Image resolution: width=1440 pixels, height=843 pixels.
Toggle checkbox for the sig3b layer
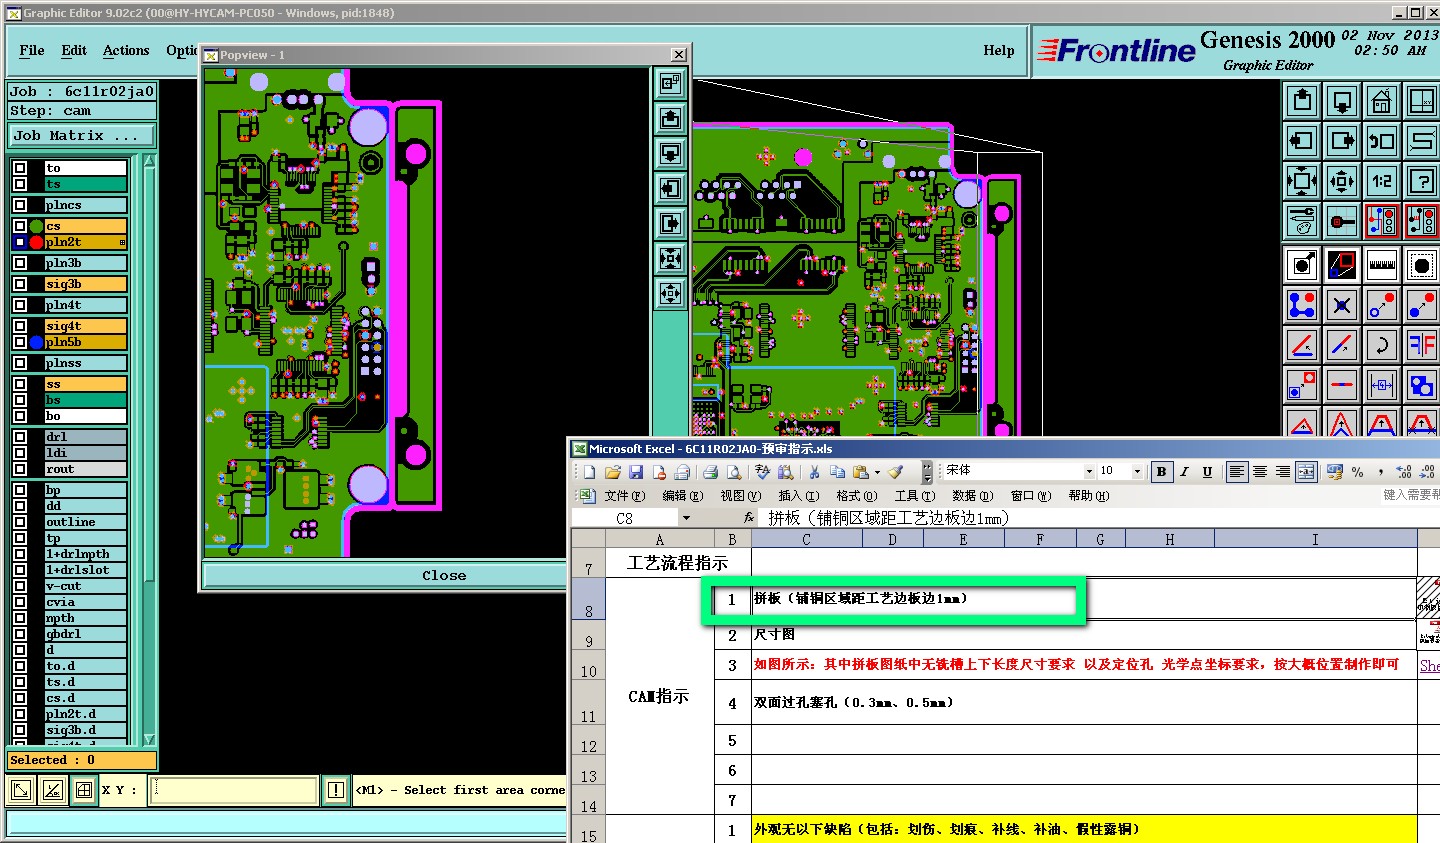(20, 284)
